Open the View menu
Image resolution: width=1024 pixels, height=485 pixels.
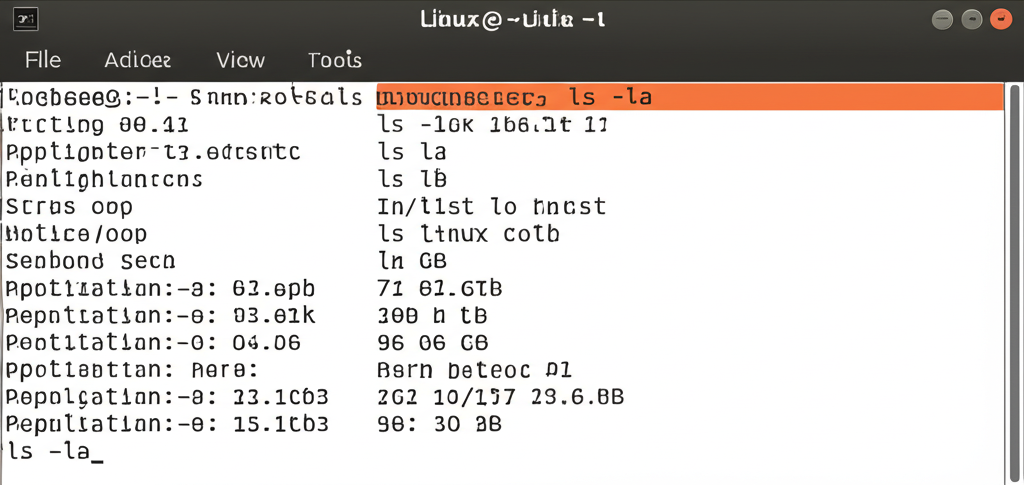[x=240, y=61]
